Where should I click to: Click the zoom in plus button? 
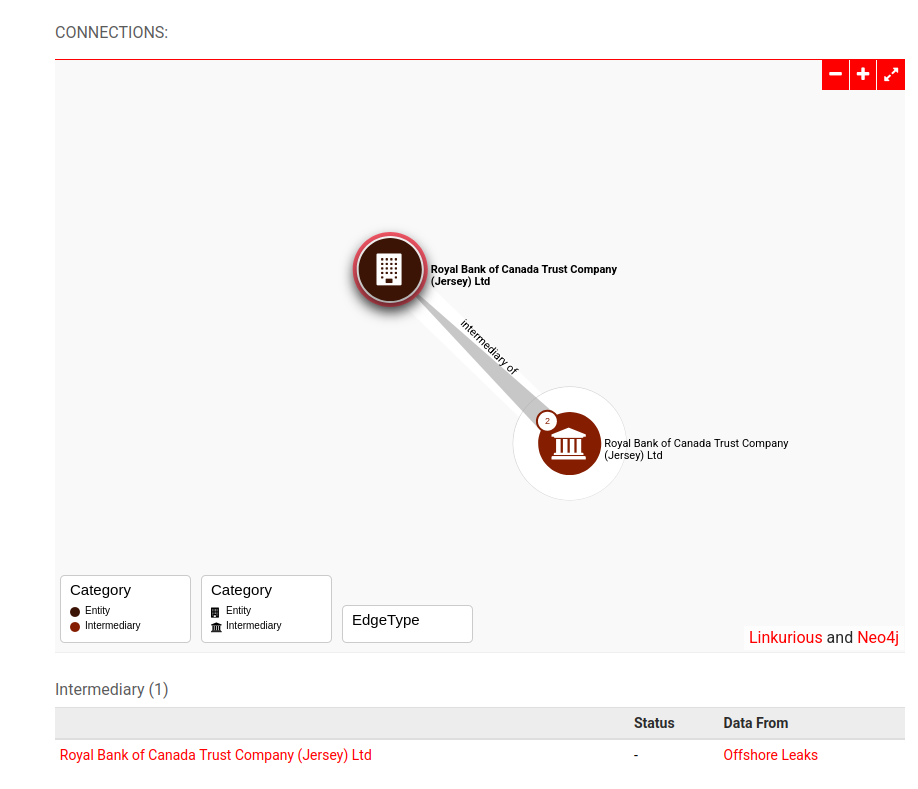pyautogui.click(x=863, y=75)
